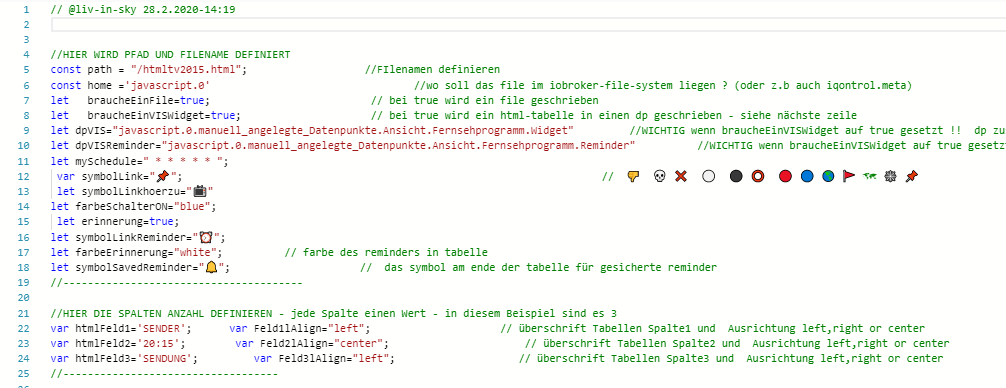Click the "left" value of Feld3lAlign
The height and width of the screenshot is (388, 1006).
point(371,358)
